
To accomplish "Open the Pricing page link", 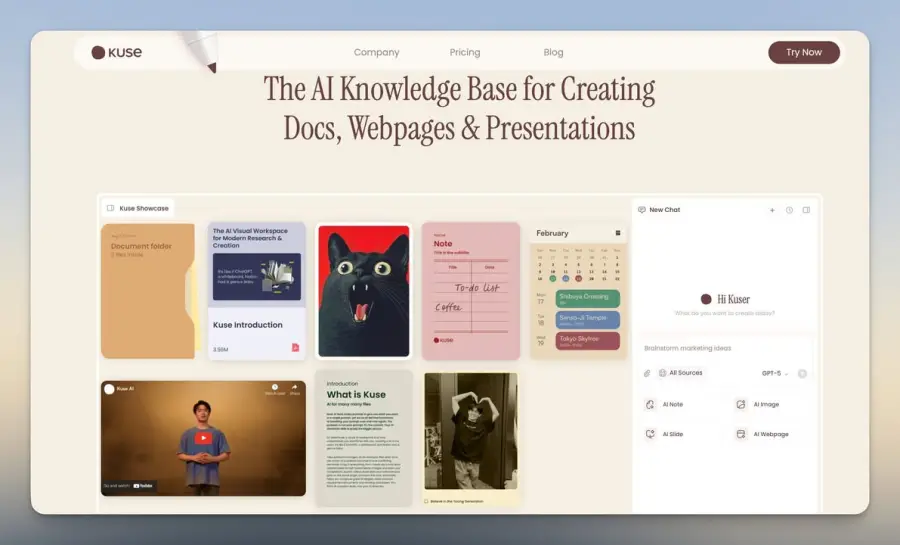I will pos(465,52).
